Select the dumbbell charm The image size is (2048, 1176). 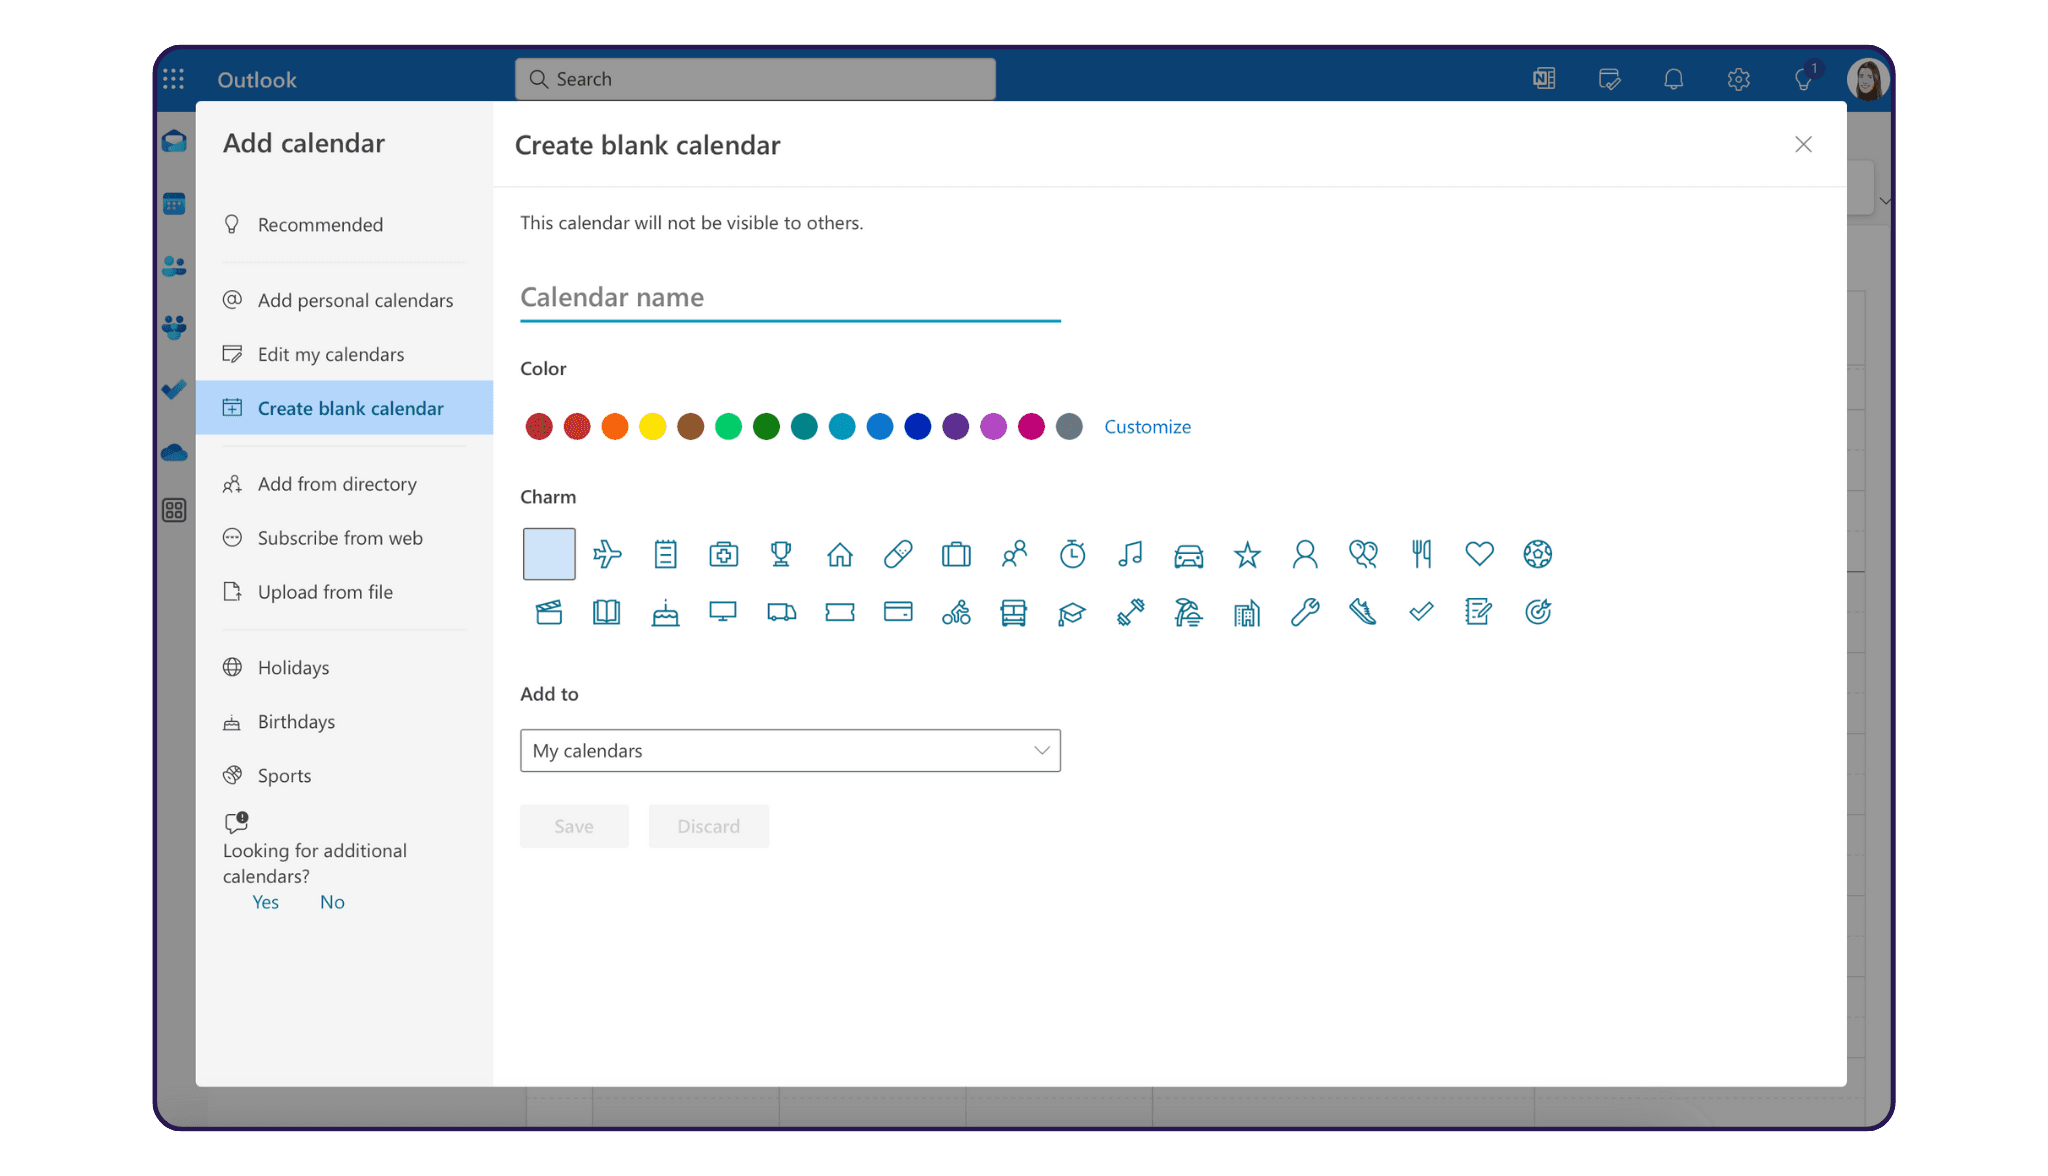pos(1130,612)
